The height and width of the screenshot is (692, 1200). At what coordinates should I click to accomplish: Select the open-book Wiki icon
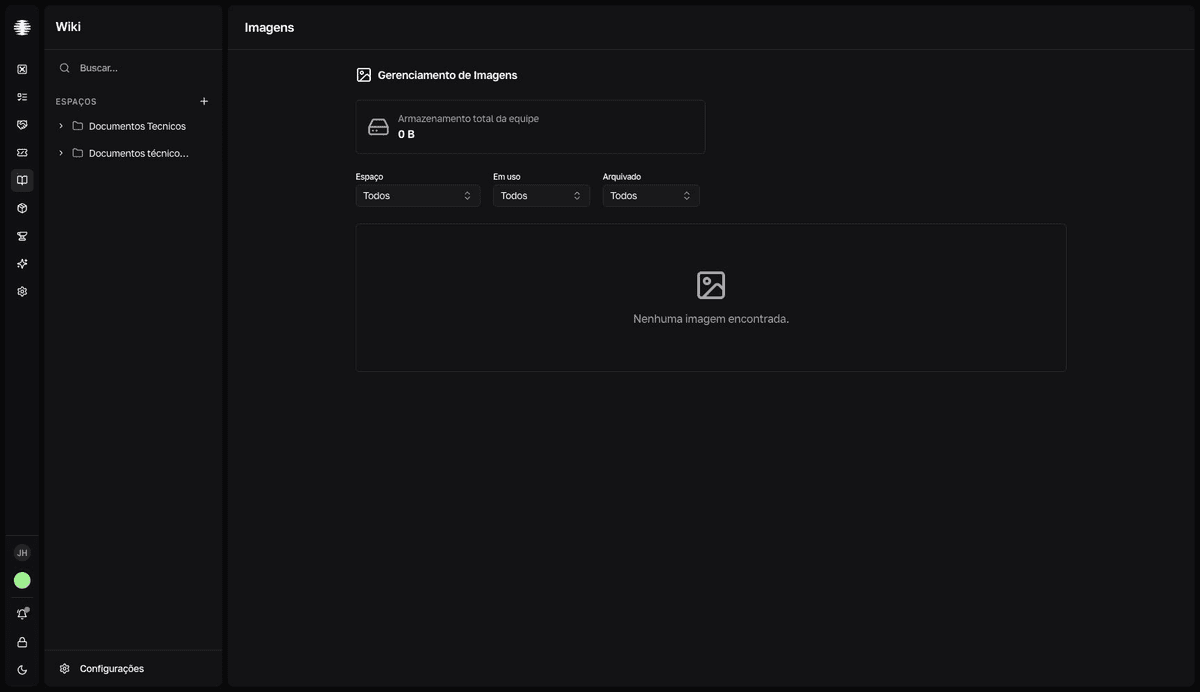[x=22, y=180]
